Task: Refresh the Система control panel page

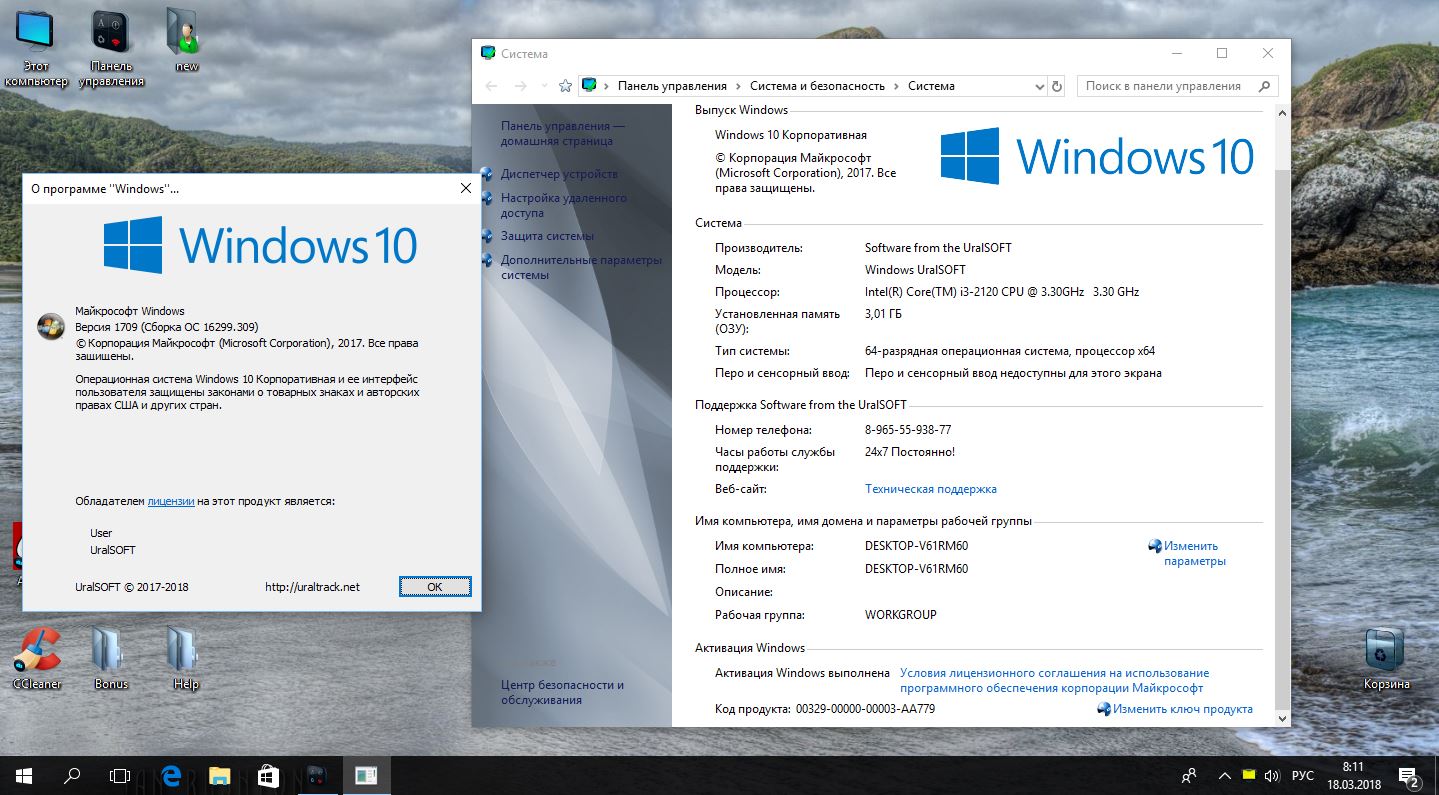Action: pos(1057,86)
